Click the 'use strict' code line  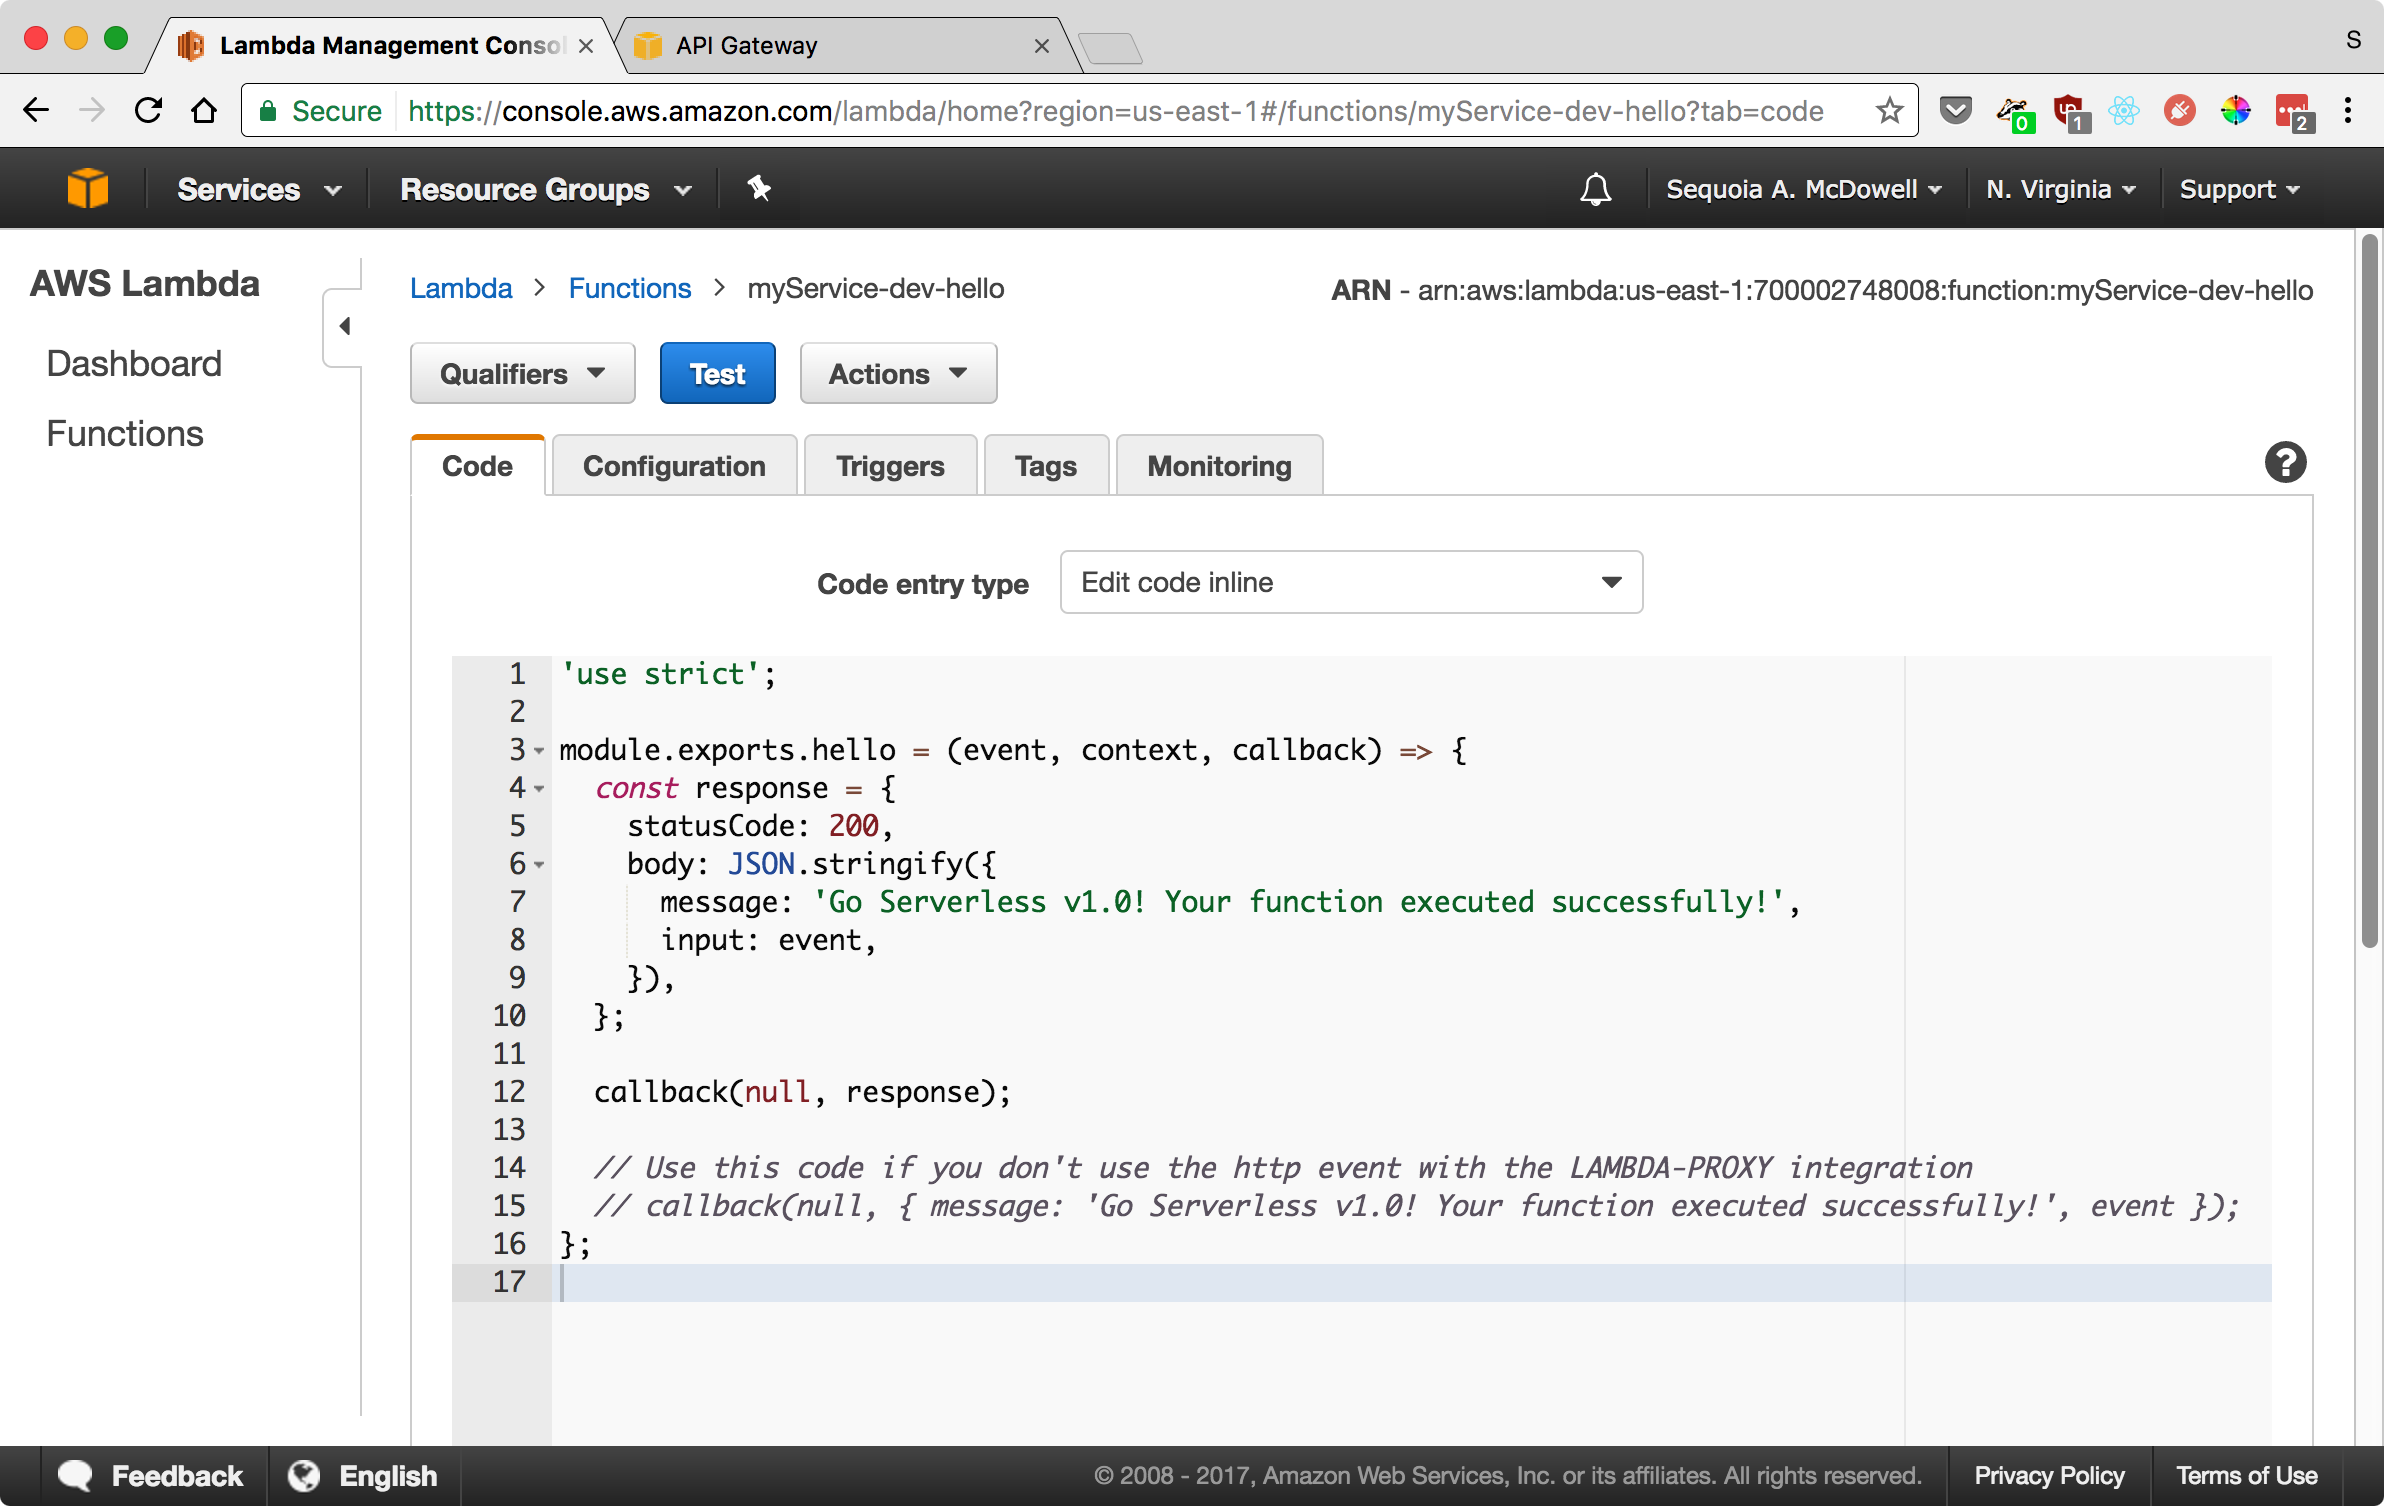[668, 674]
